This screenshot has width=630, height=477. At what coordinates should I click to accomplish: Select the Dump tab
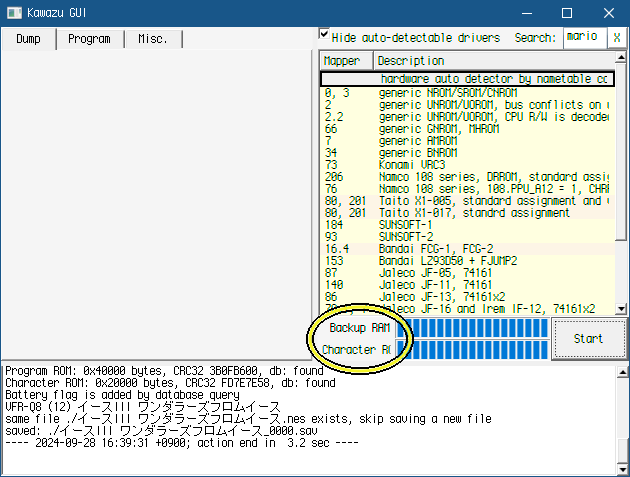coord(28,39)
